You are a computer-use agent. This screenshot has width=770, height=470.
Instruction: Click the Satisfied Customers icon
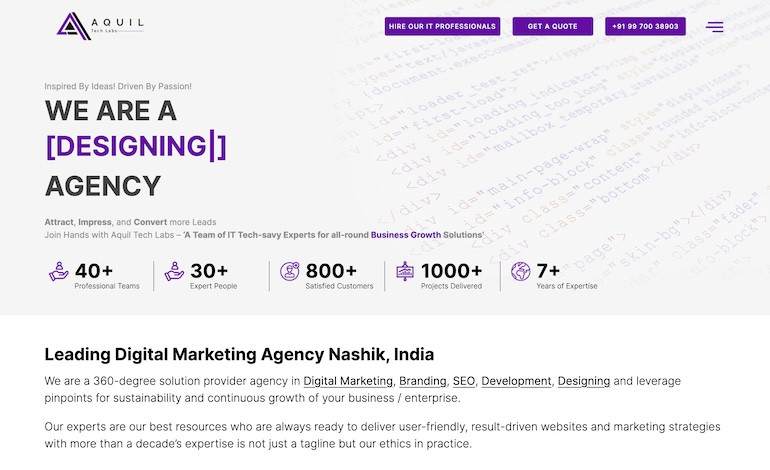click(290, 271)
